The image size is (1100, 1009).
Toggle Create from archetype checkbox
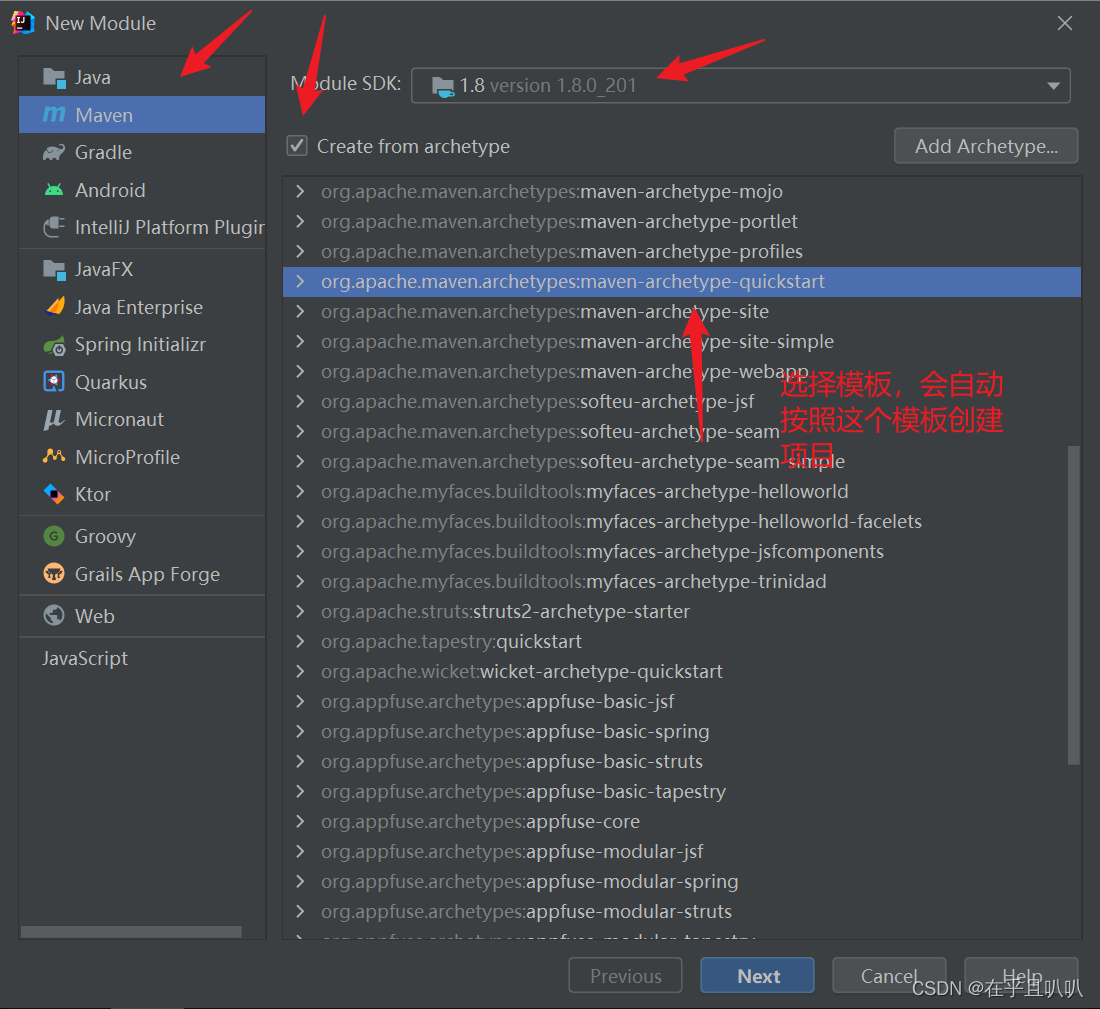[297, 146]
